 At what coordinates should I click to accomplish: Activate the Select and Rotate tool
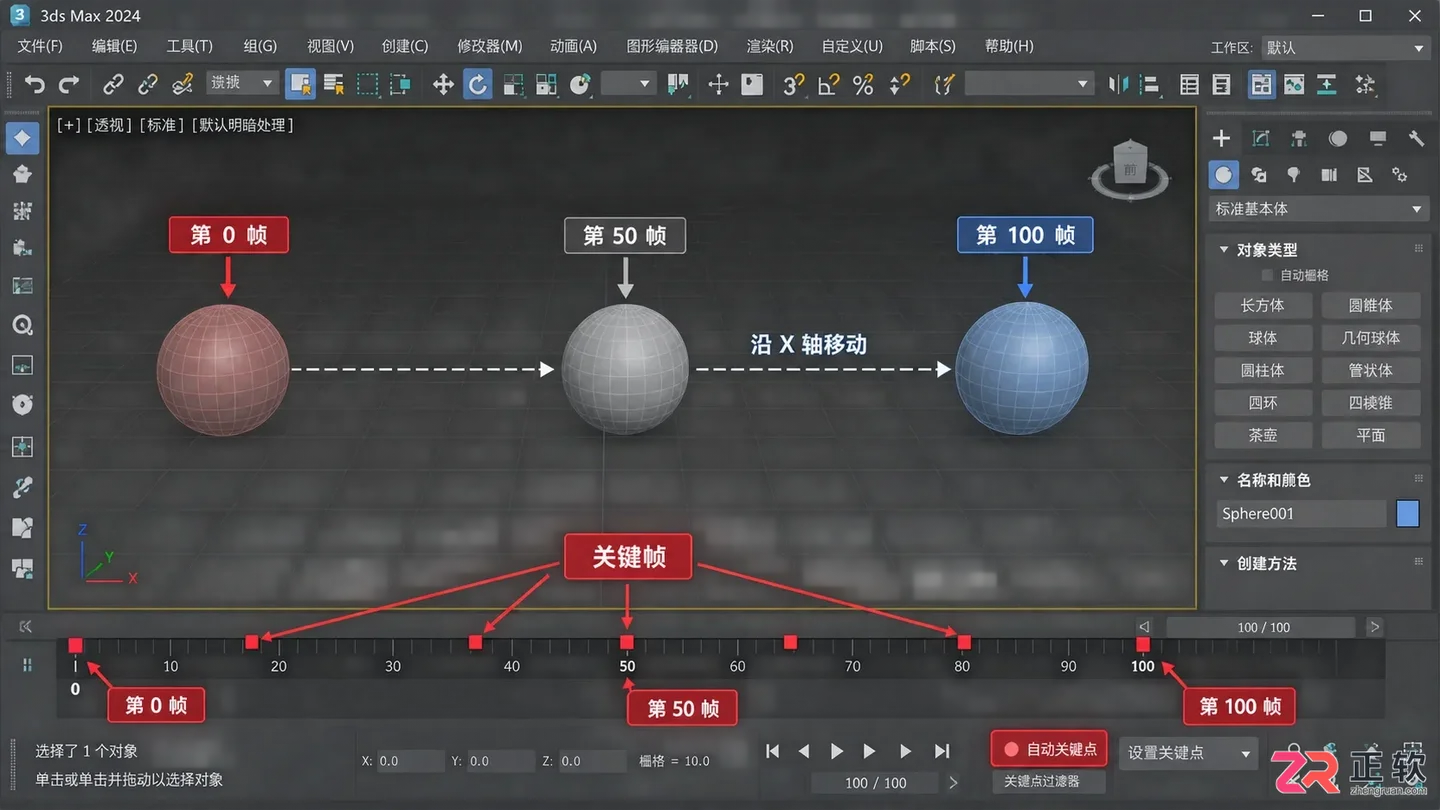coord(478,85)
